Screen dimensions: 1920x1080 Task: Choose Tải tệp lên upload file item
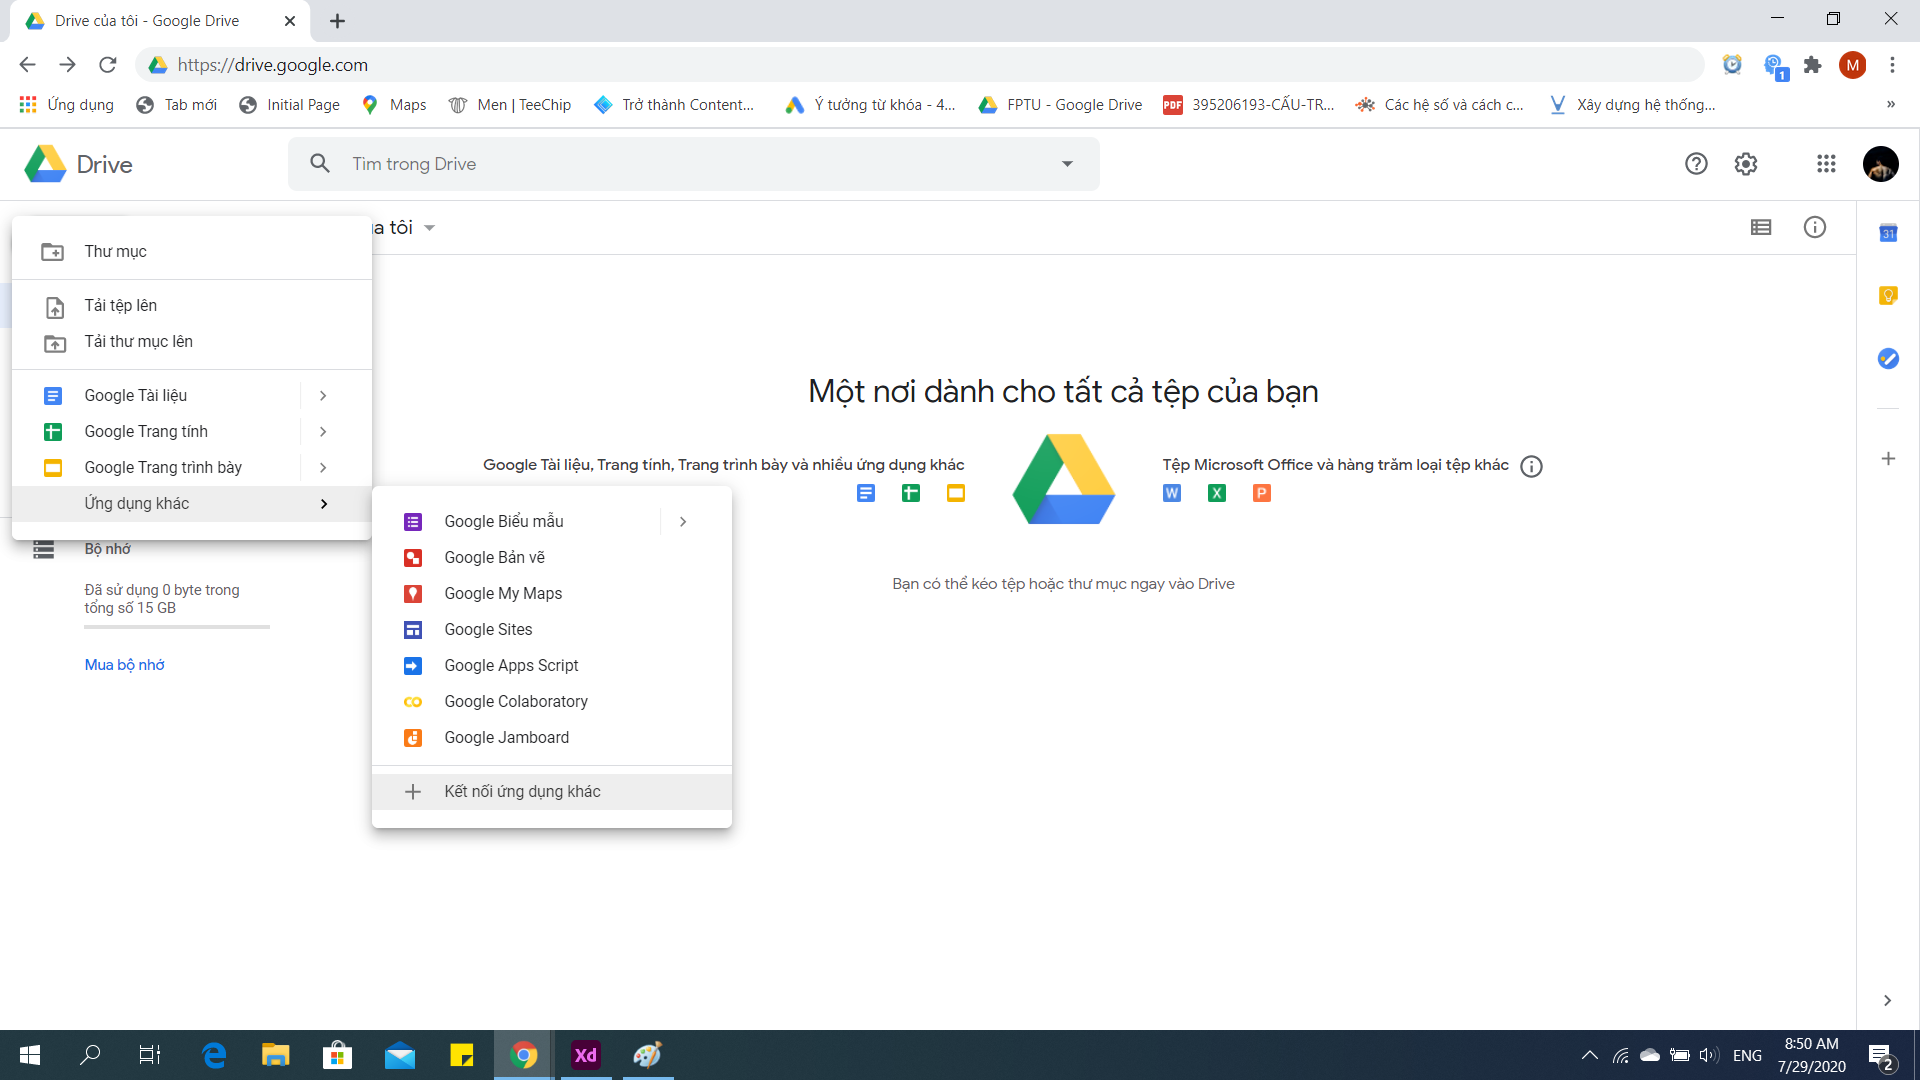coord(192,306)
